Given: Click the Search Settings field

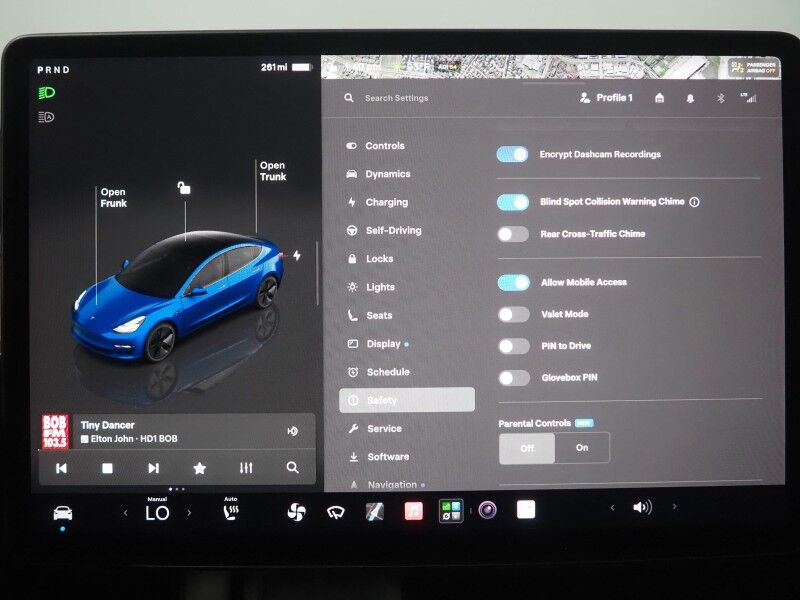Looking at the screenshot, I should pos(396,98).
